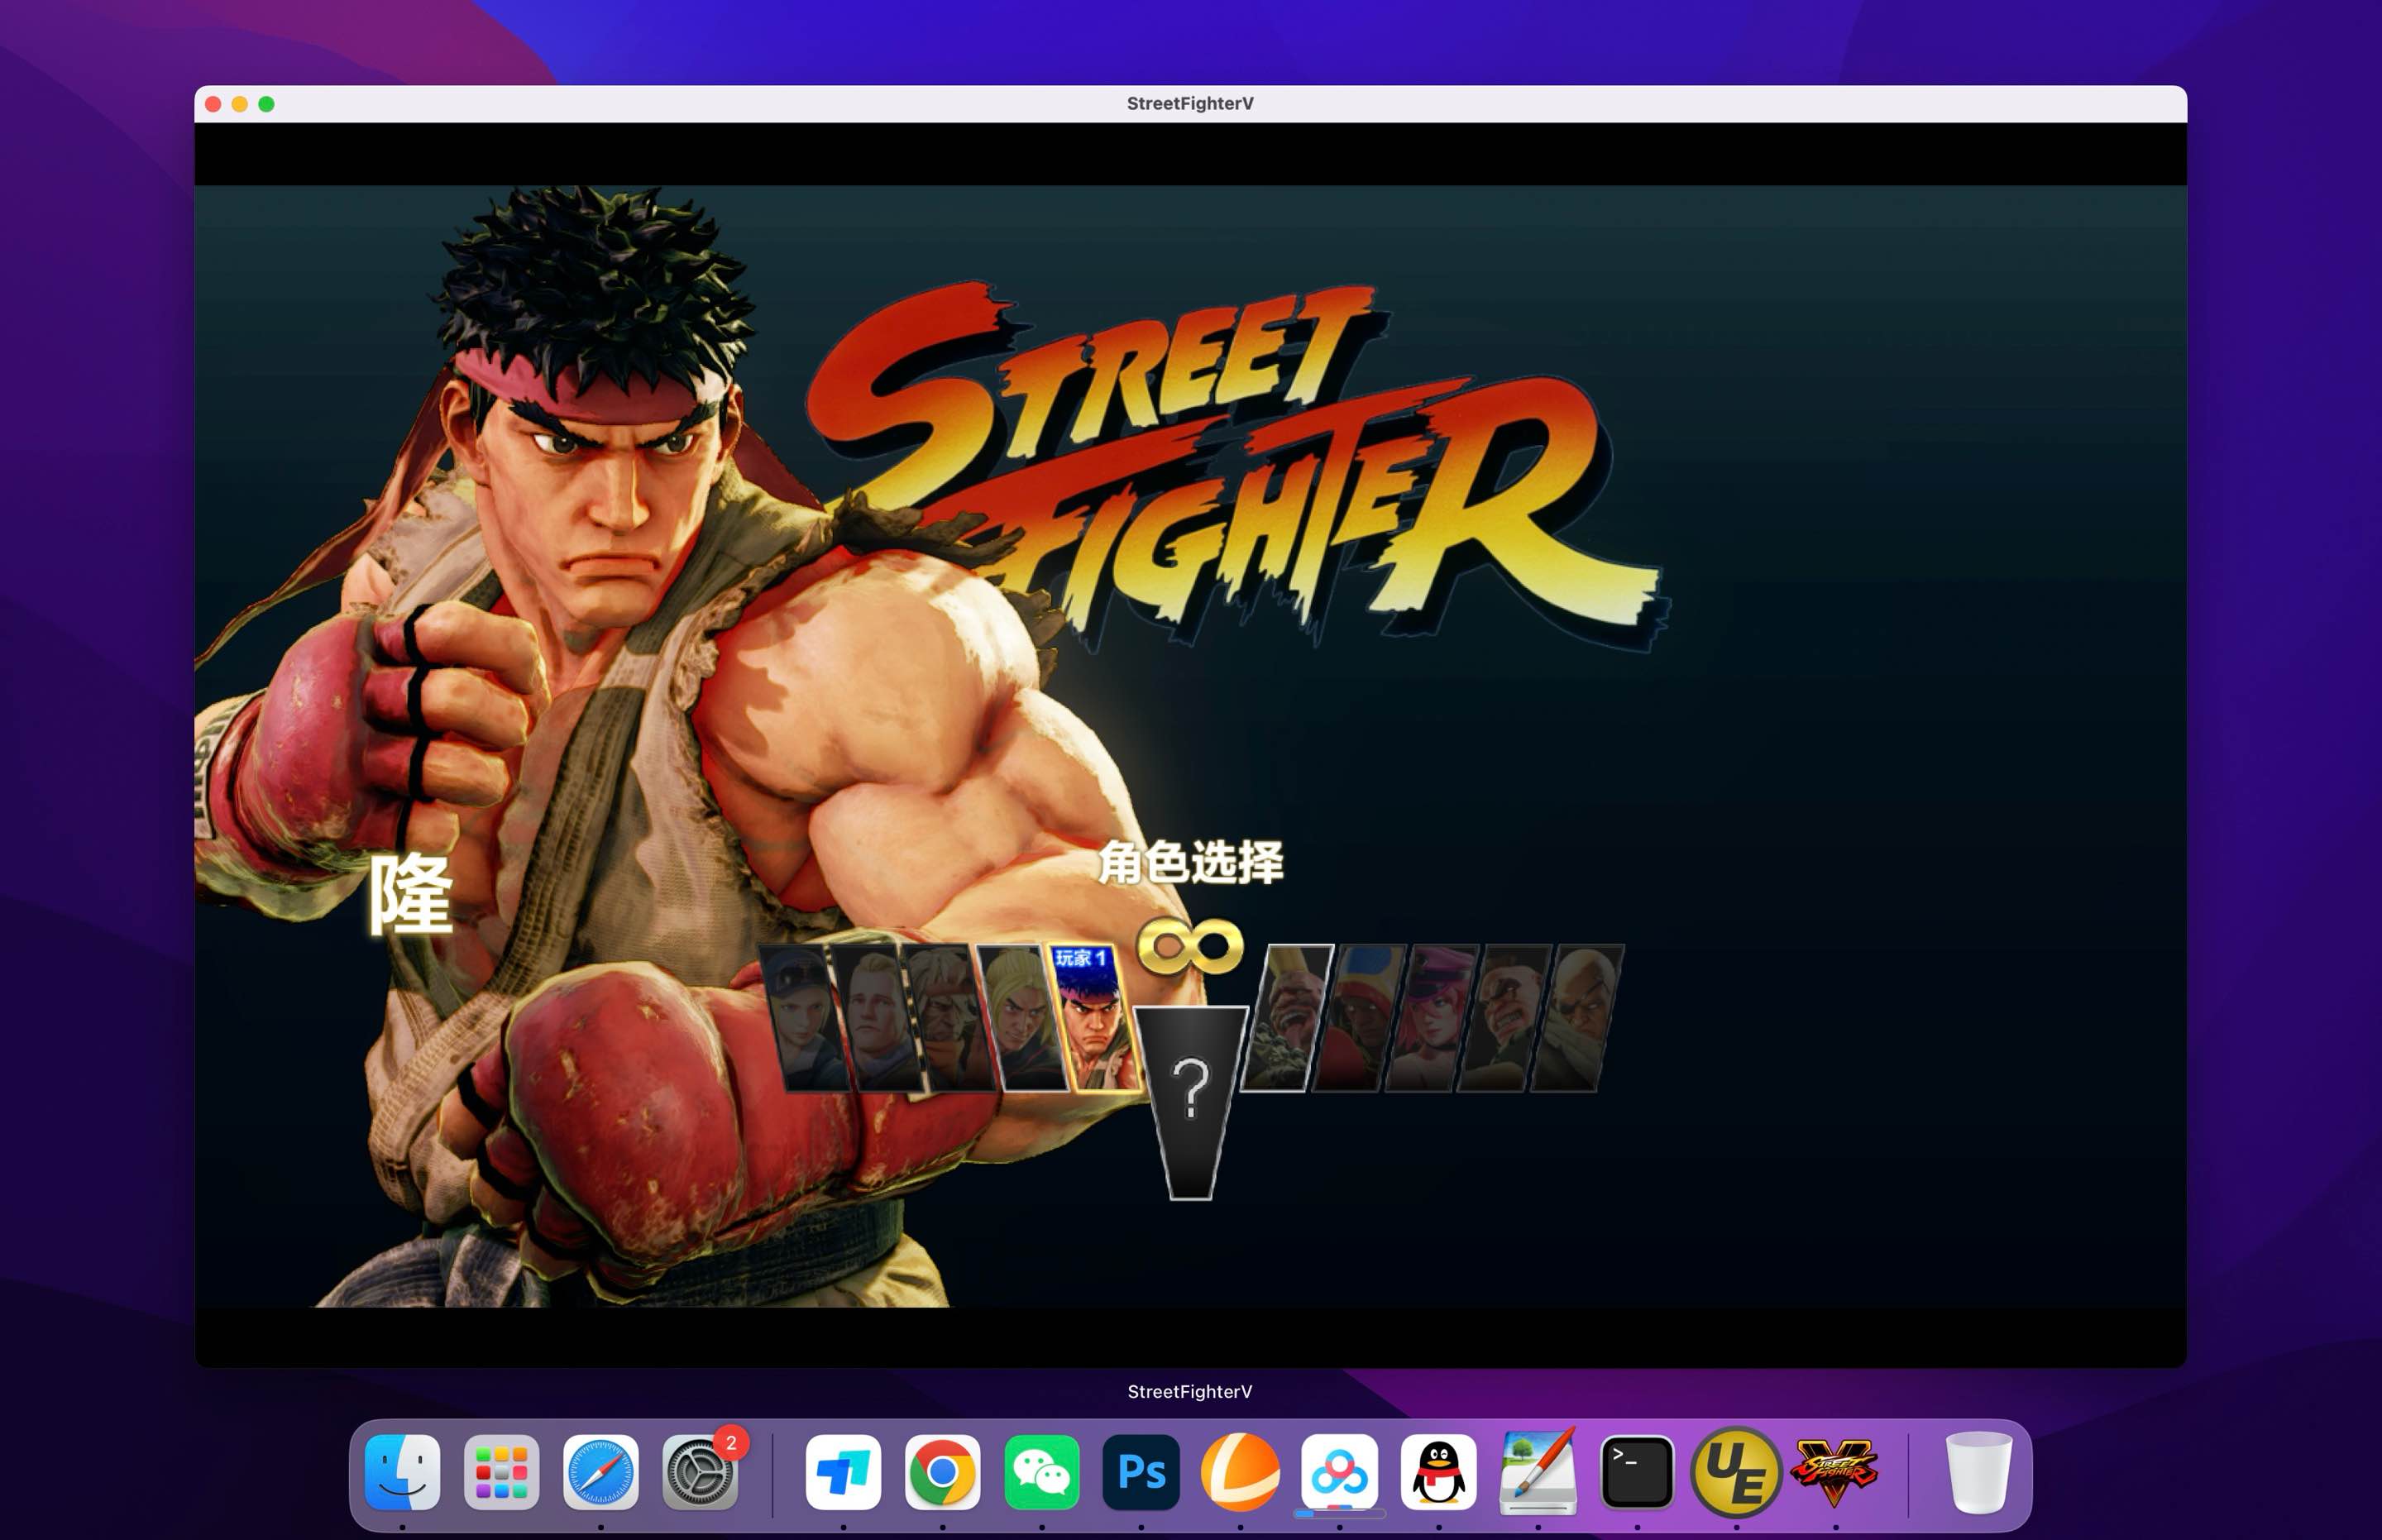The height and width of the screenshot is (1540, 2382).
Task: Choose the grizzled white-haired fighter portrait
Action: [947, 1020]
